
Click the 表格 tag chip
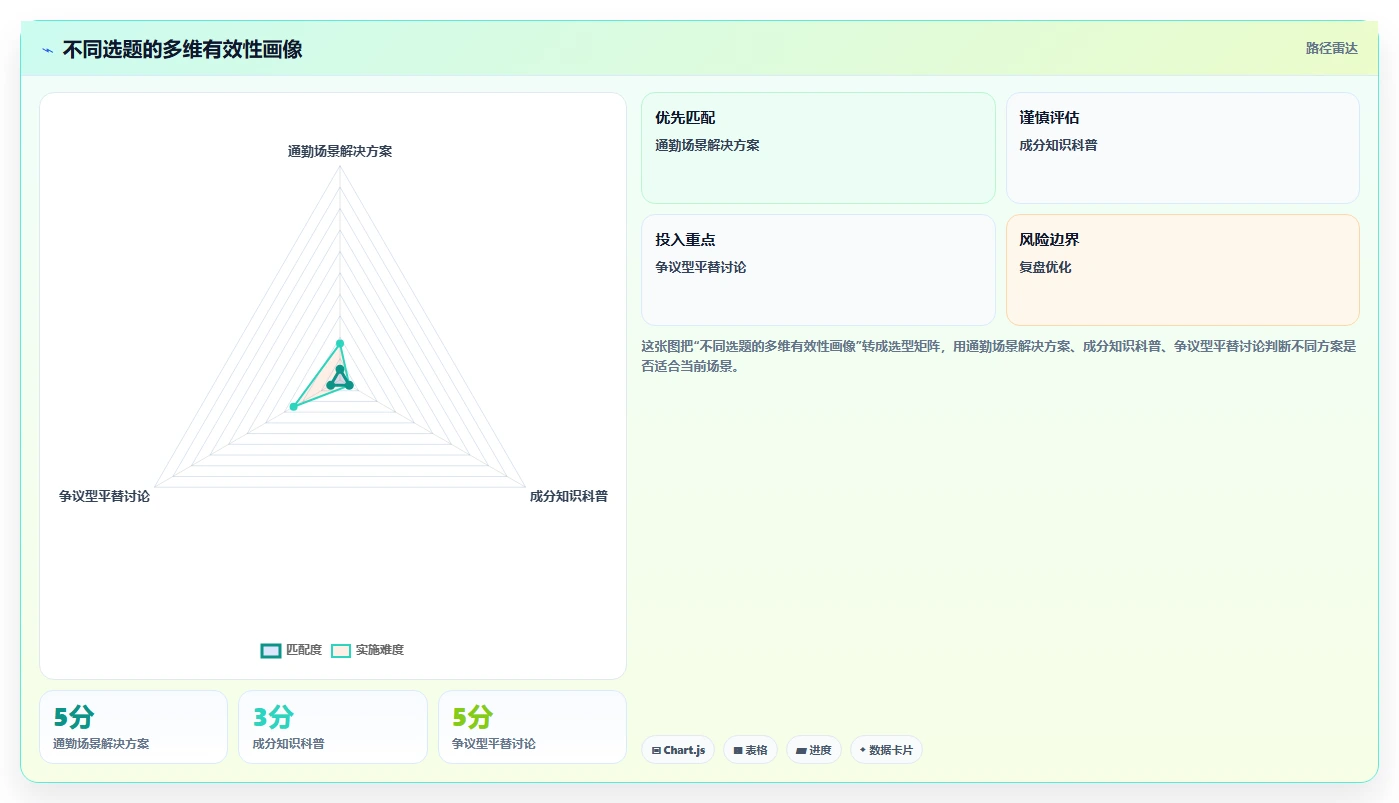750,750
